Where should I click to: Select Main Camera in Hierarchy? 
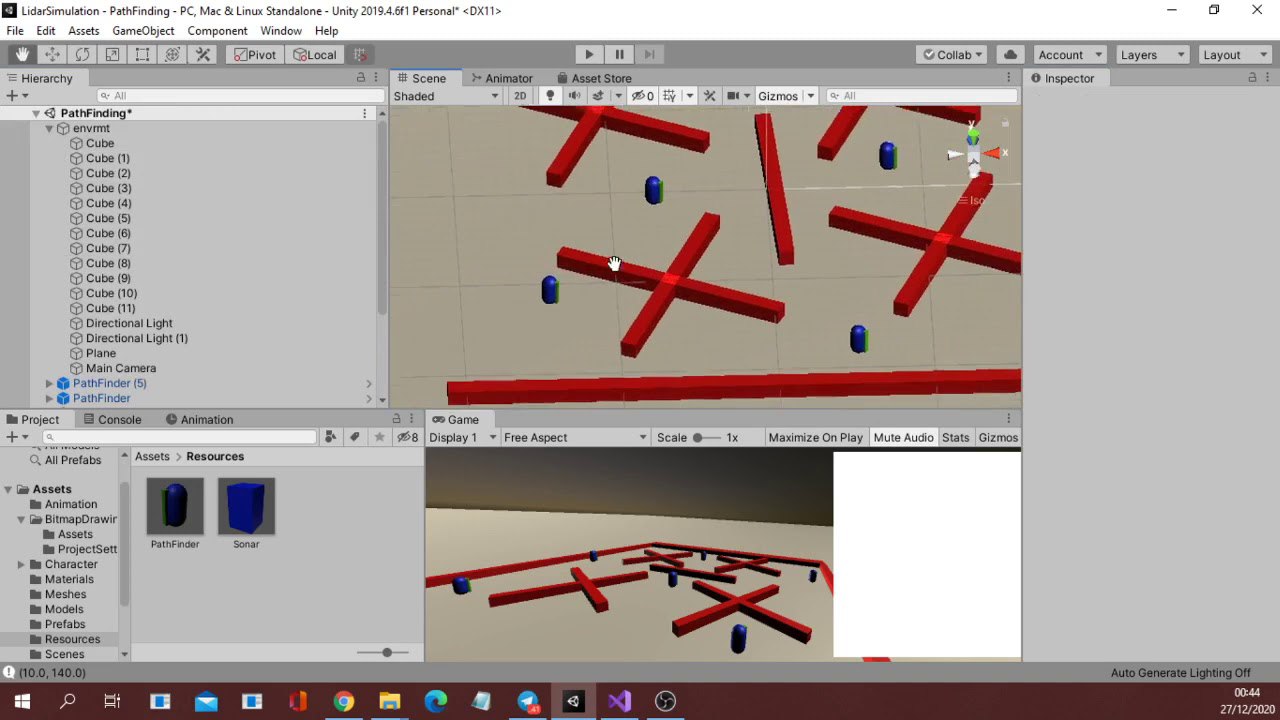point(121,368)
